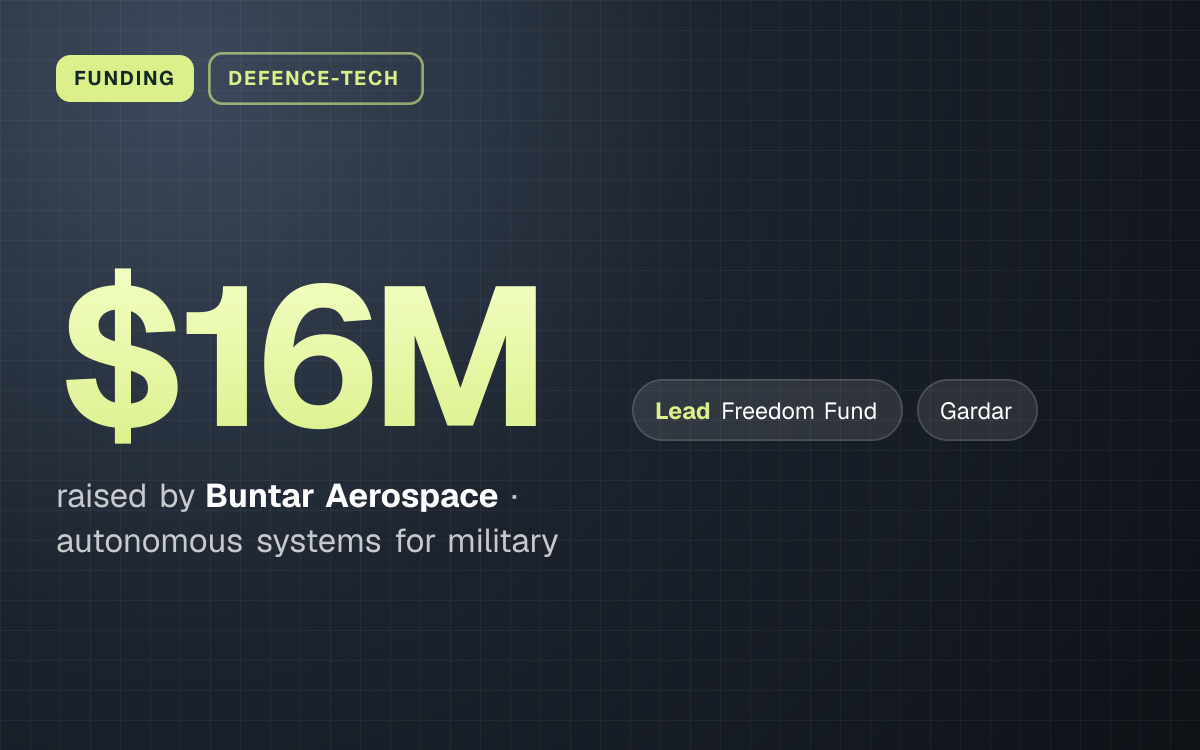Click the FUNDING tag badge

(125, 78)
